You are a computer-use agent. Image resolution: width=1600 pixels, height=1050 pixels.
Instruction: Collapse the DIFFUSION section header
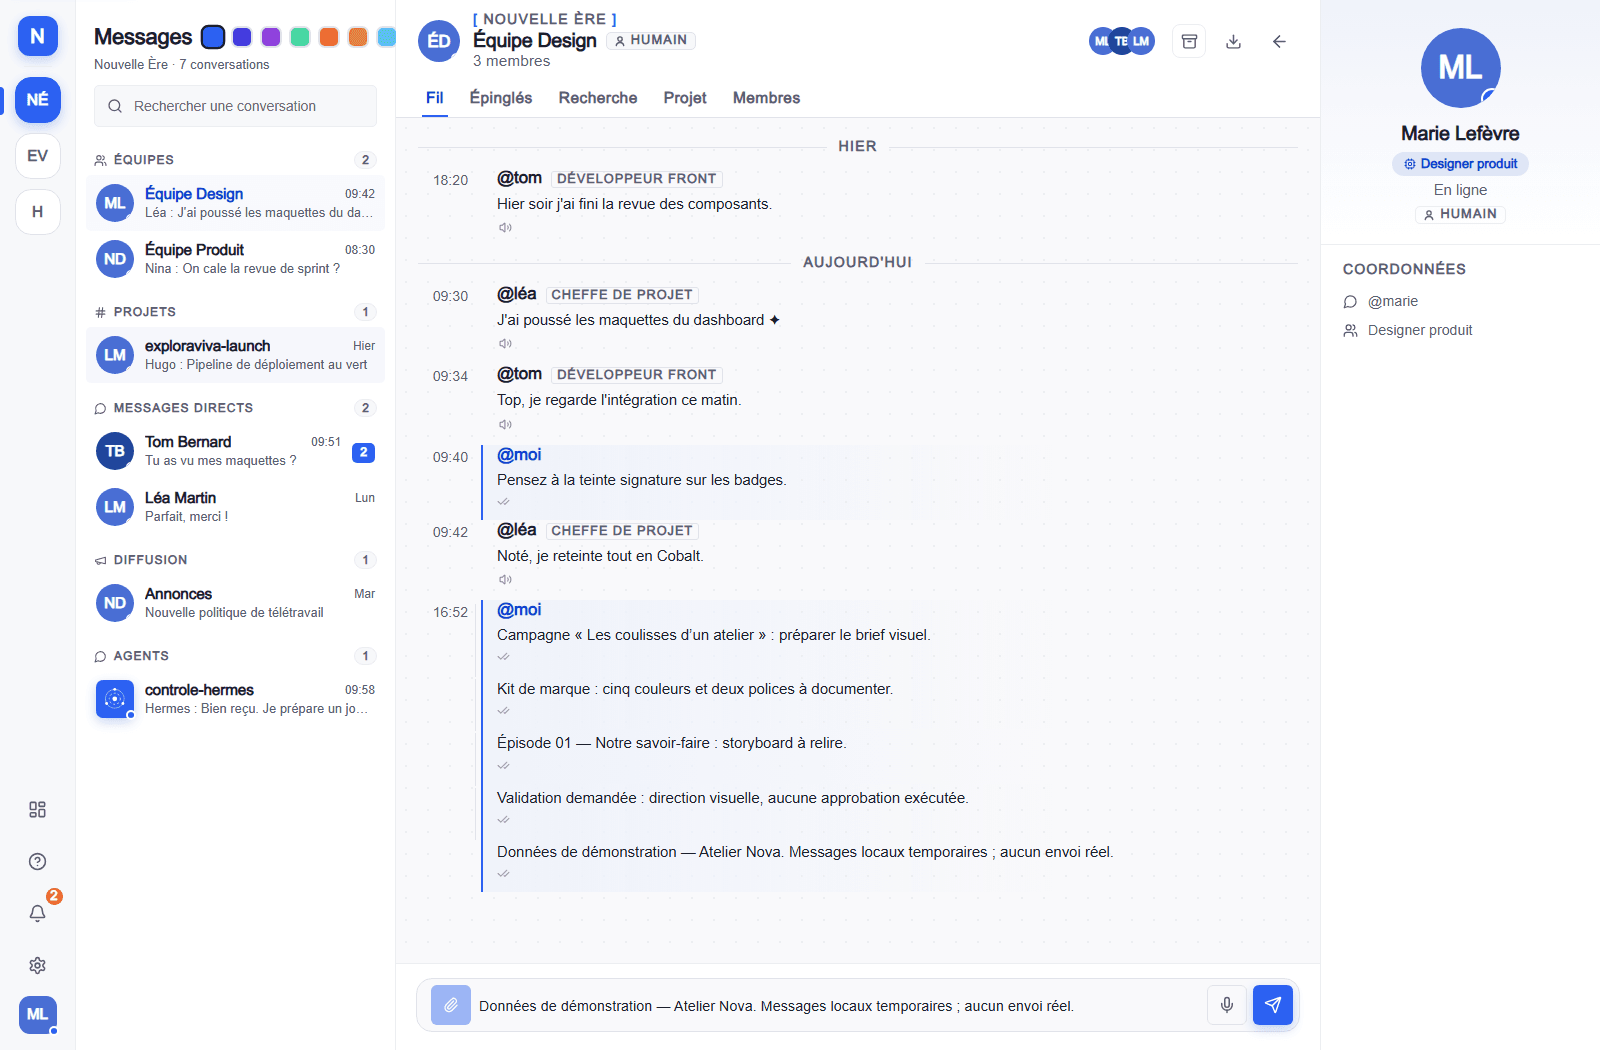[235, 560]
